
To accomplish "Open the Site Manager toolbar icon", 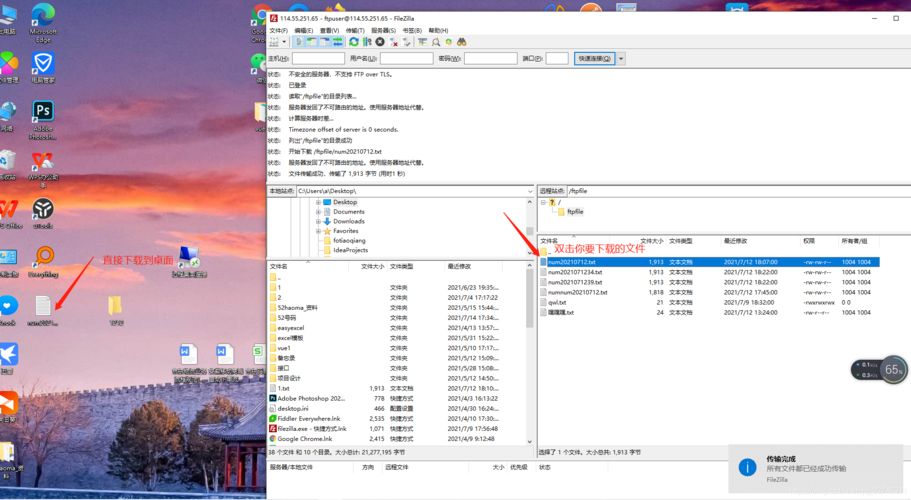I will pos(274,42).
